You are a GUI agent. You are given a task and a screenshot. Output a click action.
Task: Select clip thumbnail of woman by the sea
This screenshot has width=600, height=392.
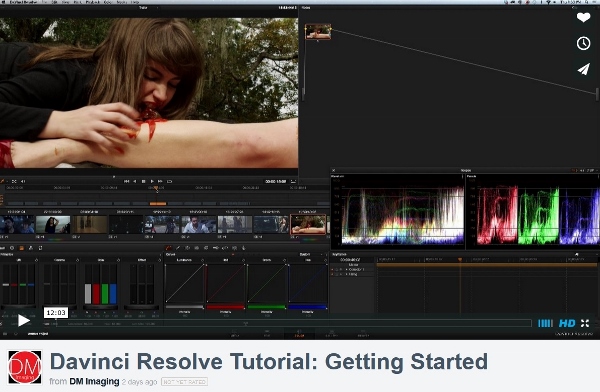click(x=53, y=225)
